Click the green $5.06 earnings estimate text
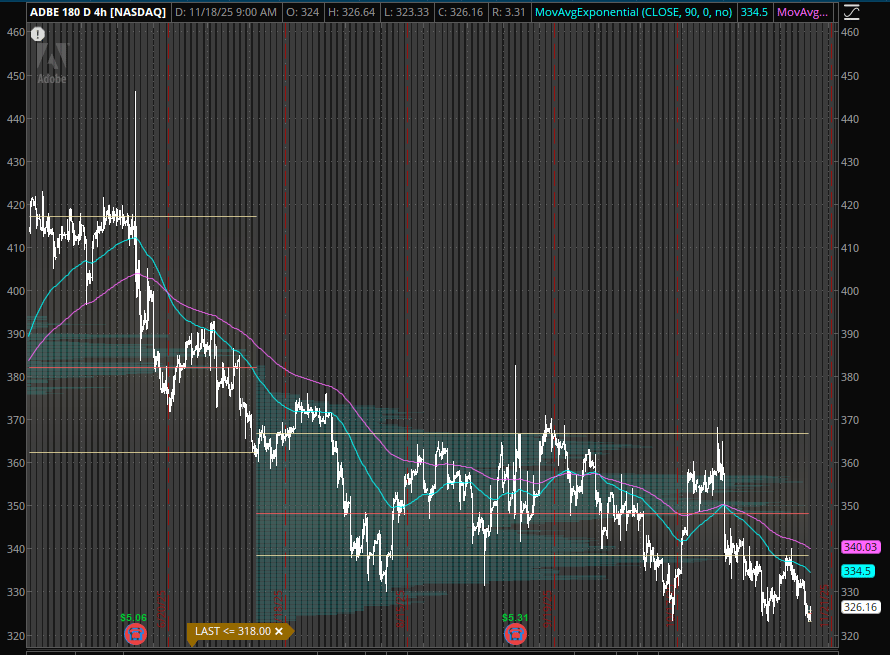 133,618
